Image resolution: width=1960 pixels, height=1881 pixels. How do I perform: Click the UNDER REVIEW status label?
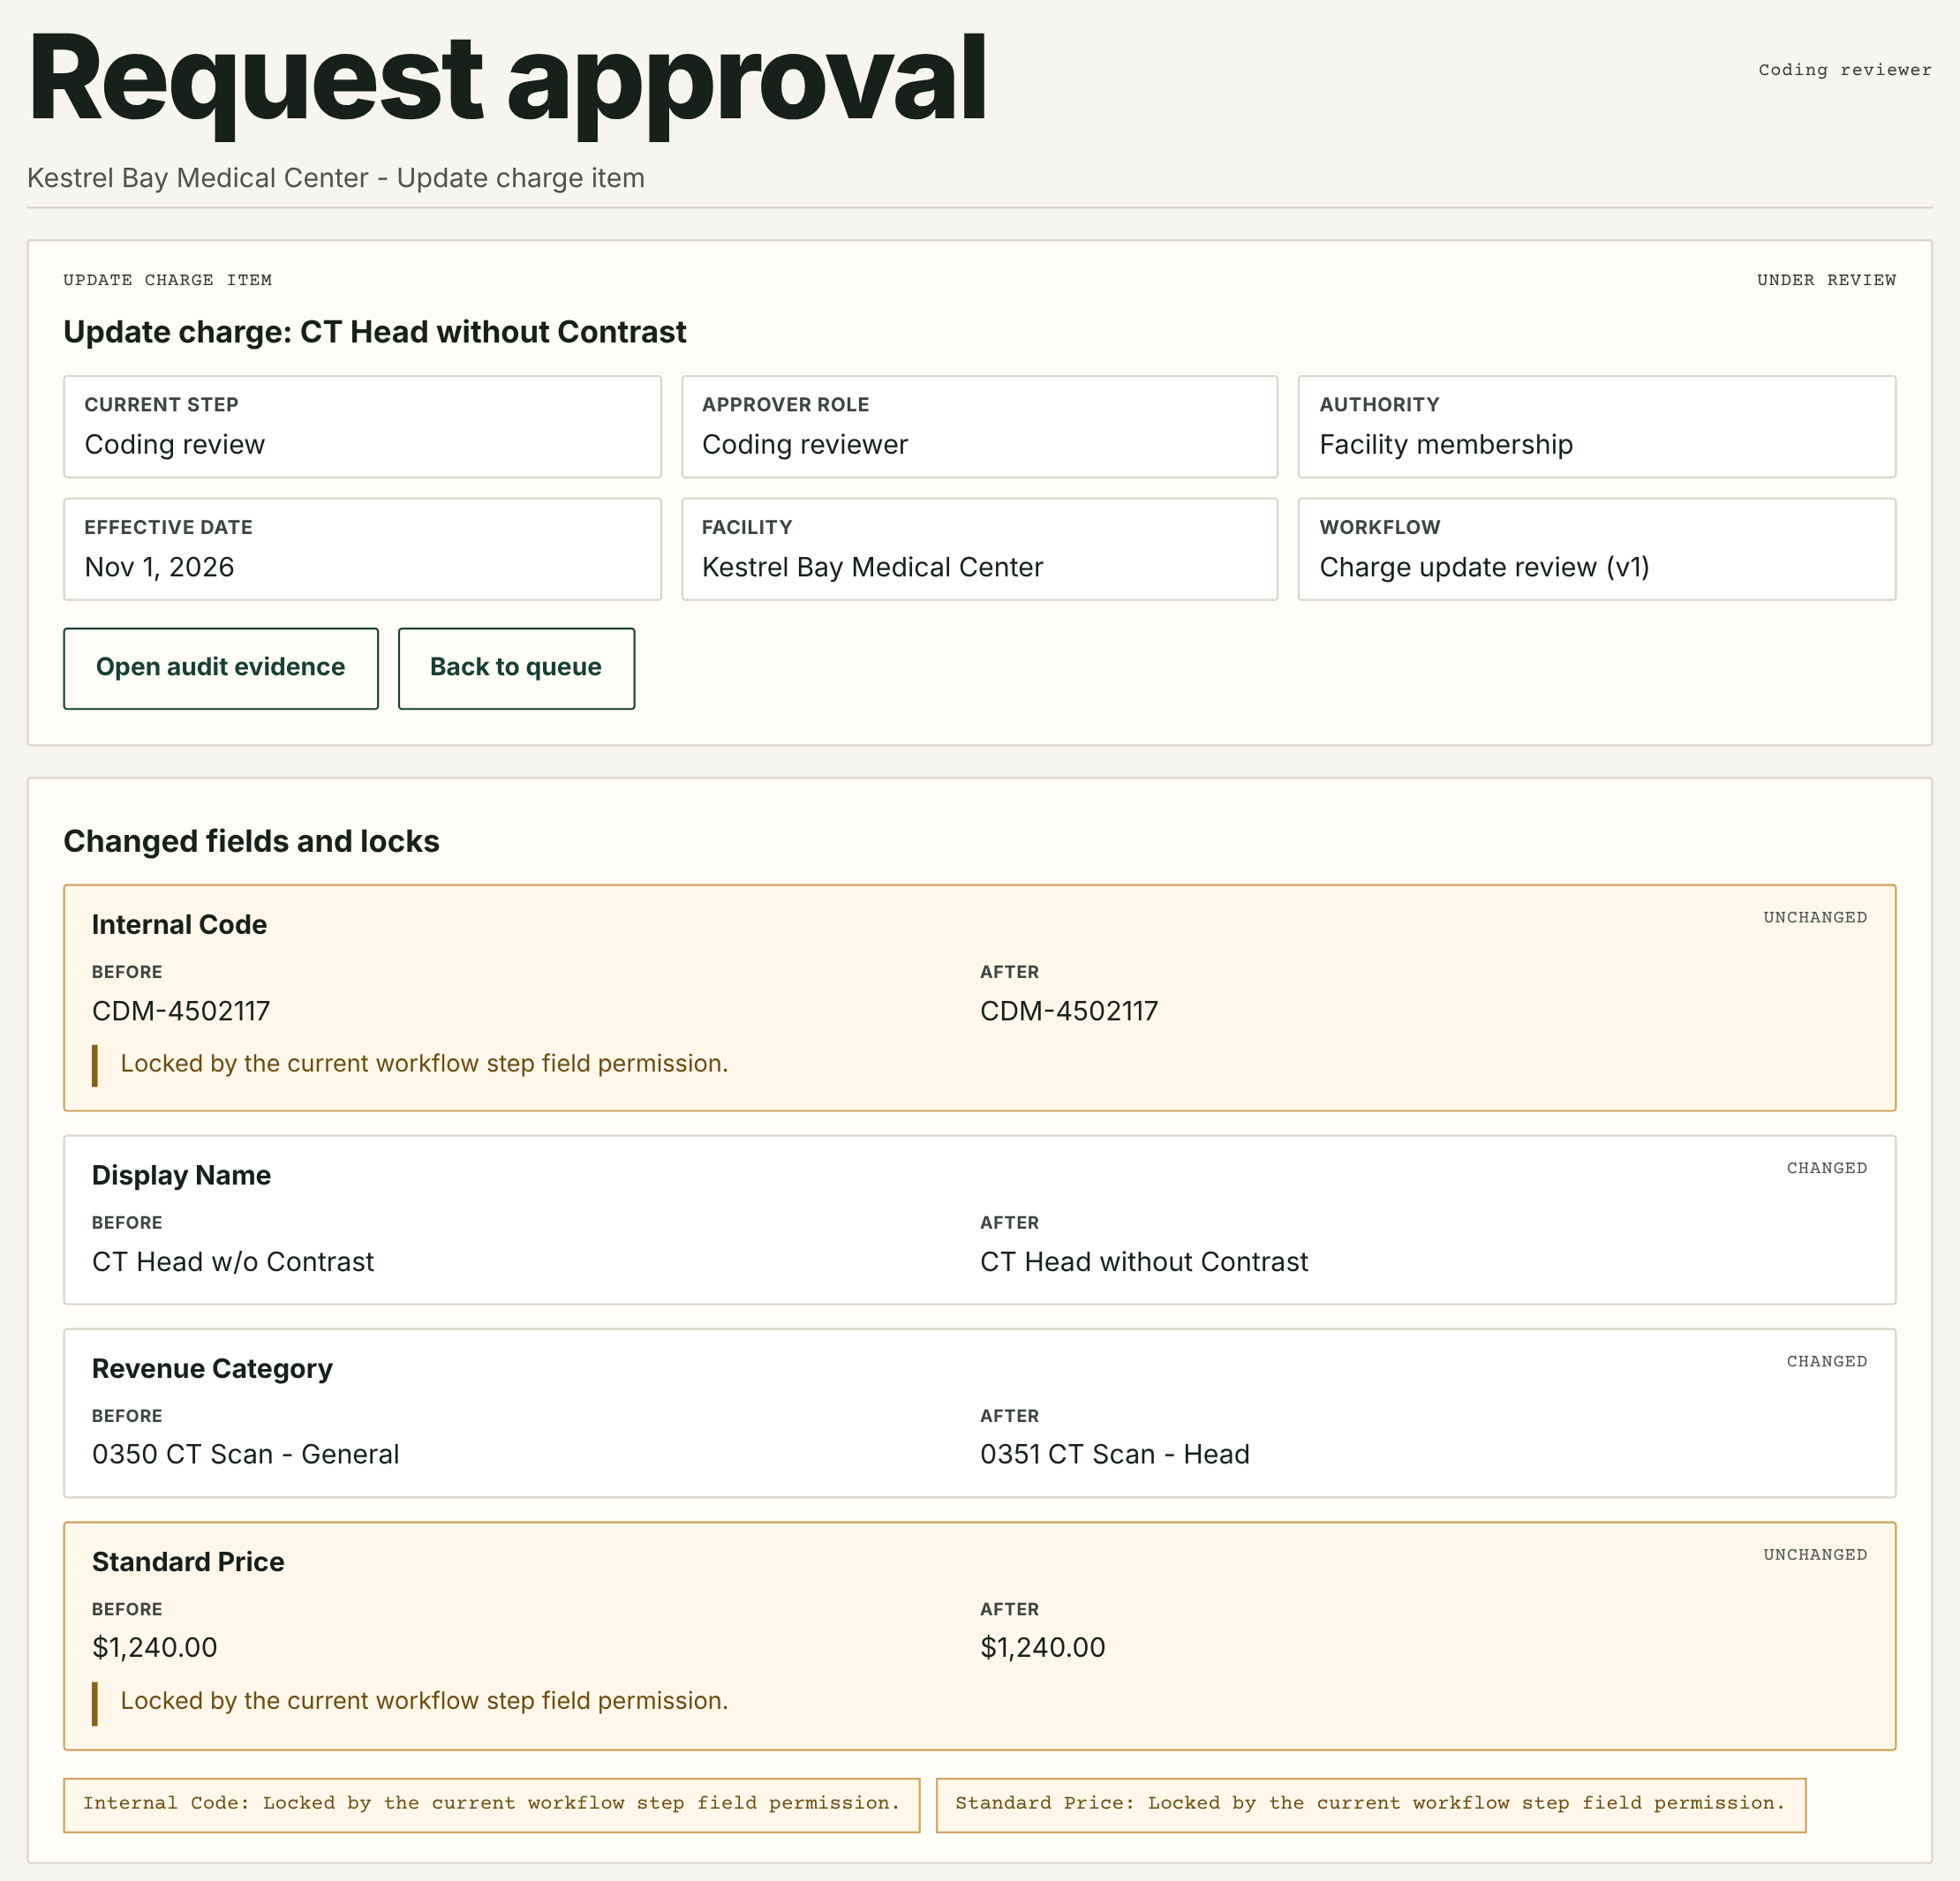[x=1826, y=280]
